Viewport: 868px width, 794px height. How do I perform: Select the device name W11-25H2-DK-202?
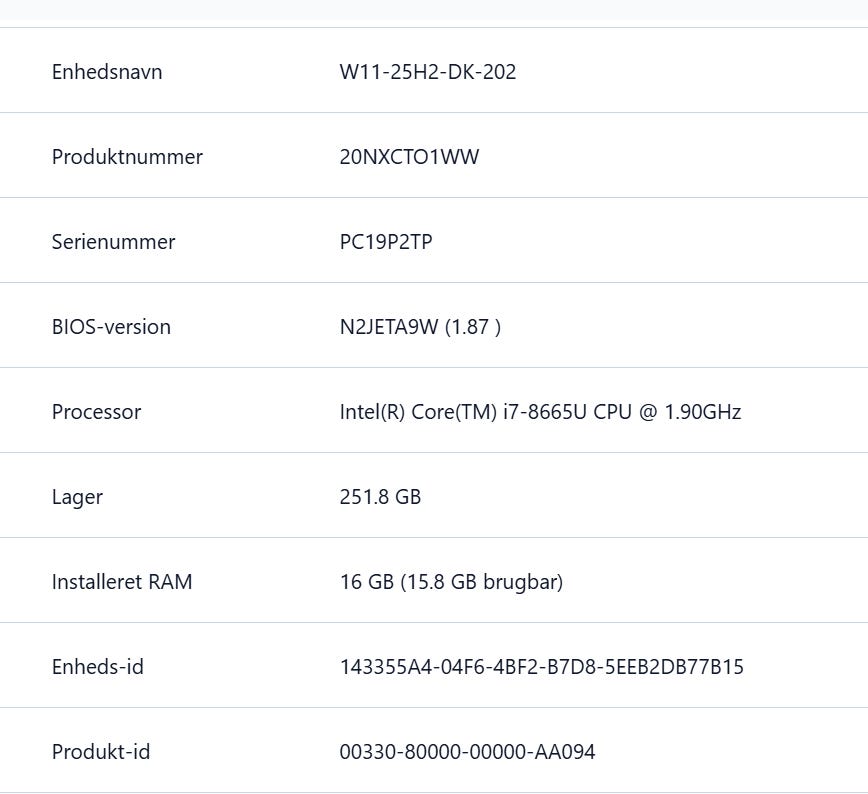(x=428, y=72)
